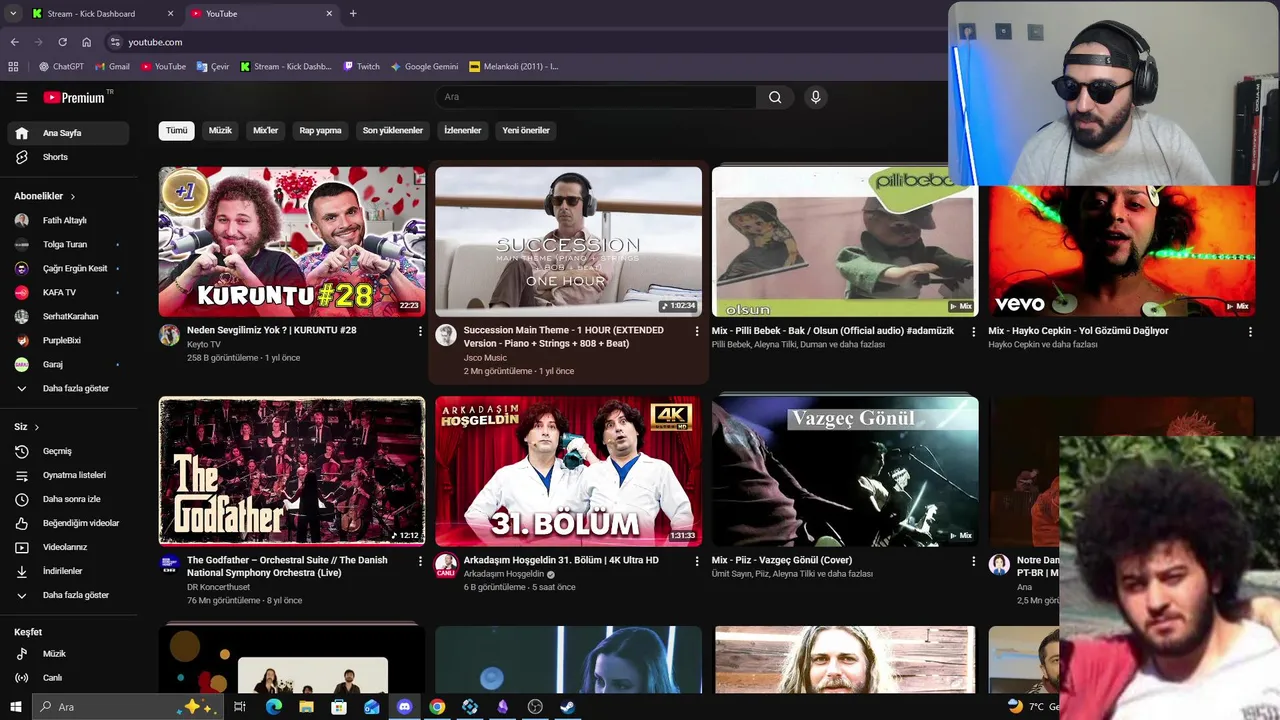Open the SerhatKarahan subscription

point(68,316)
